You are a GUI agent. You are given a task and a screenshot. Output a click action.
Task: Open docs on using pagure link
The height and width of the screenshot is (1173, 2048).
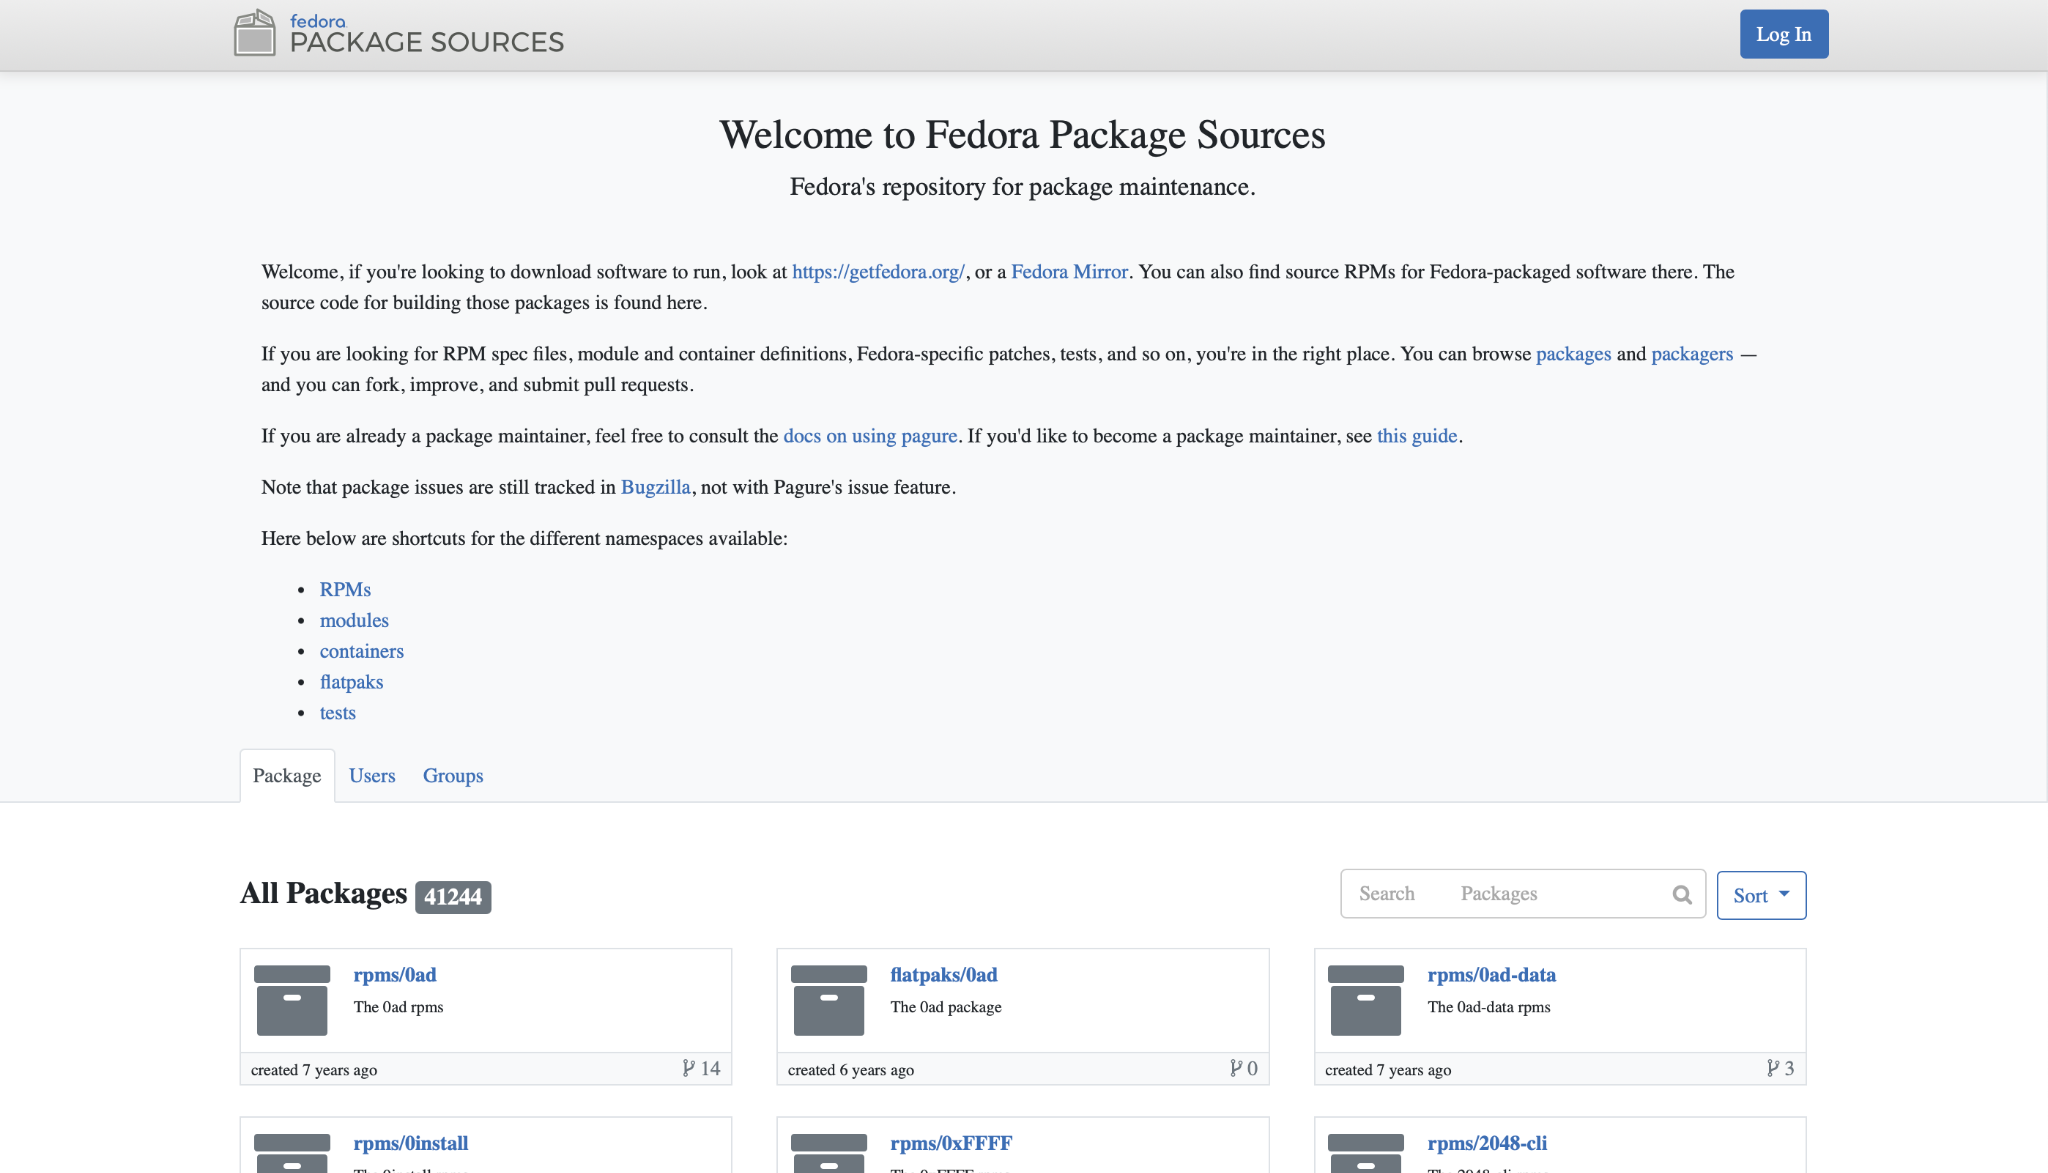pos(870,436)
